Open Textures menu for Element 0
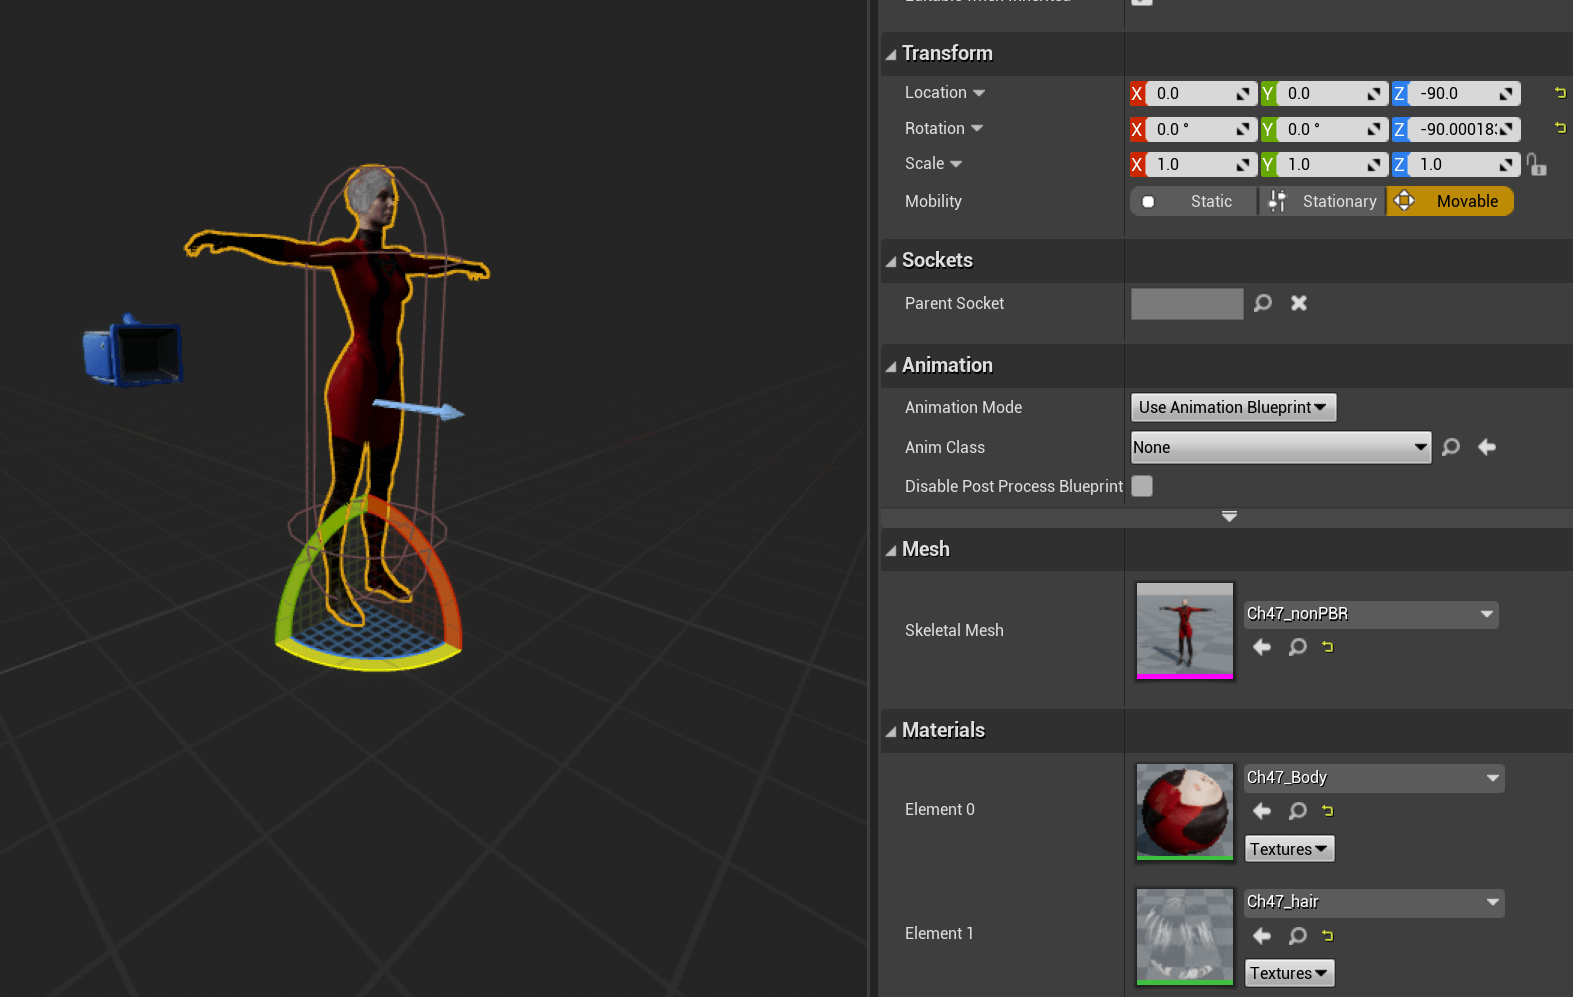Viewport: 1573px width, 997px height. pyautogui.click(x=1290, y=849)
